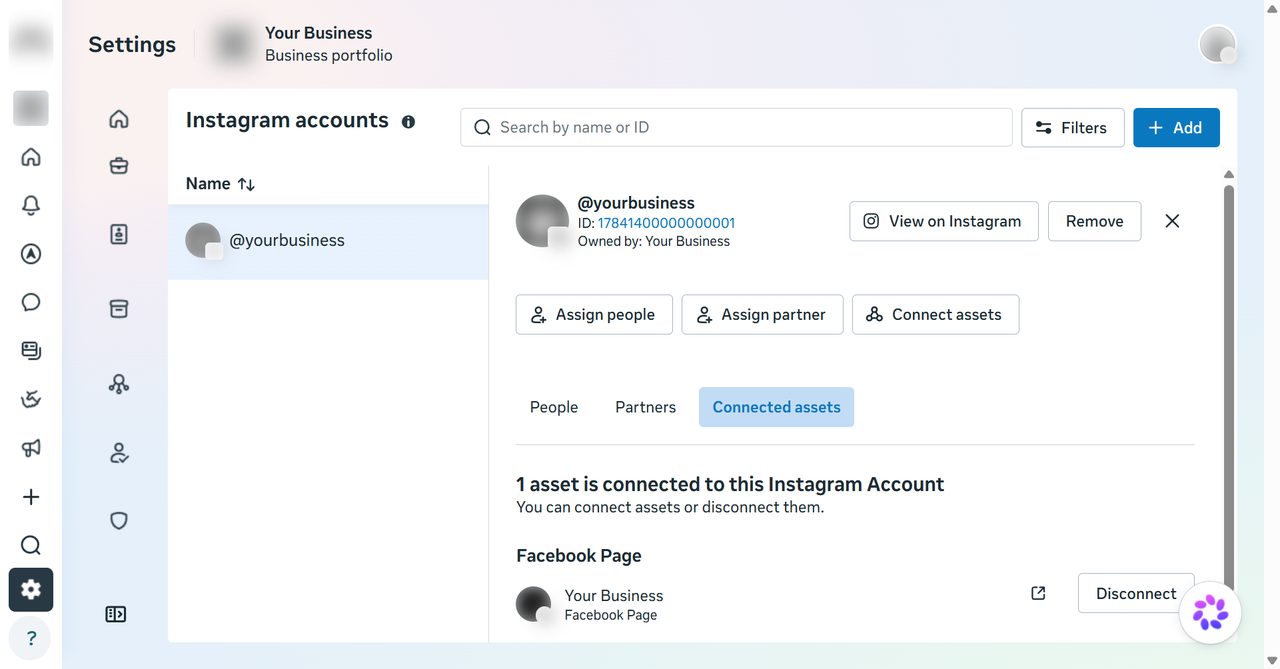Image resolution: width=1280 pixels, height=669 pixels.
Task: Open the Ads megaphone icon
Action: pos(31,448)
